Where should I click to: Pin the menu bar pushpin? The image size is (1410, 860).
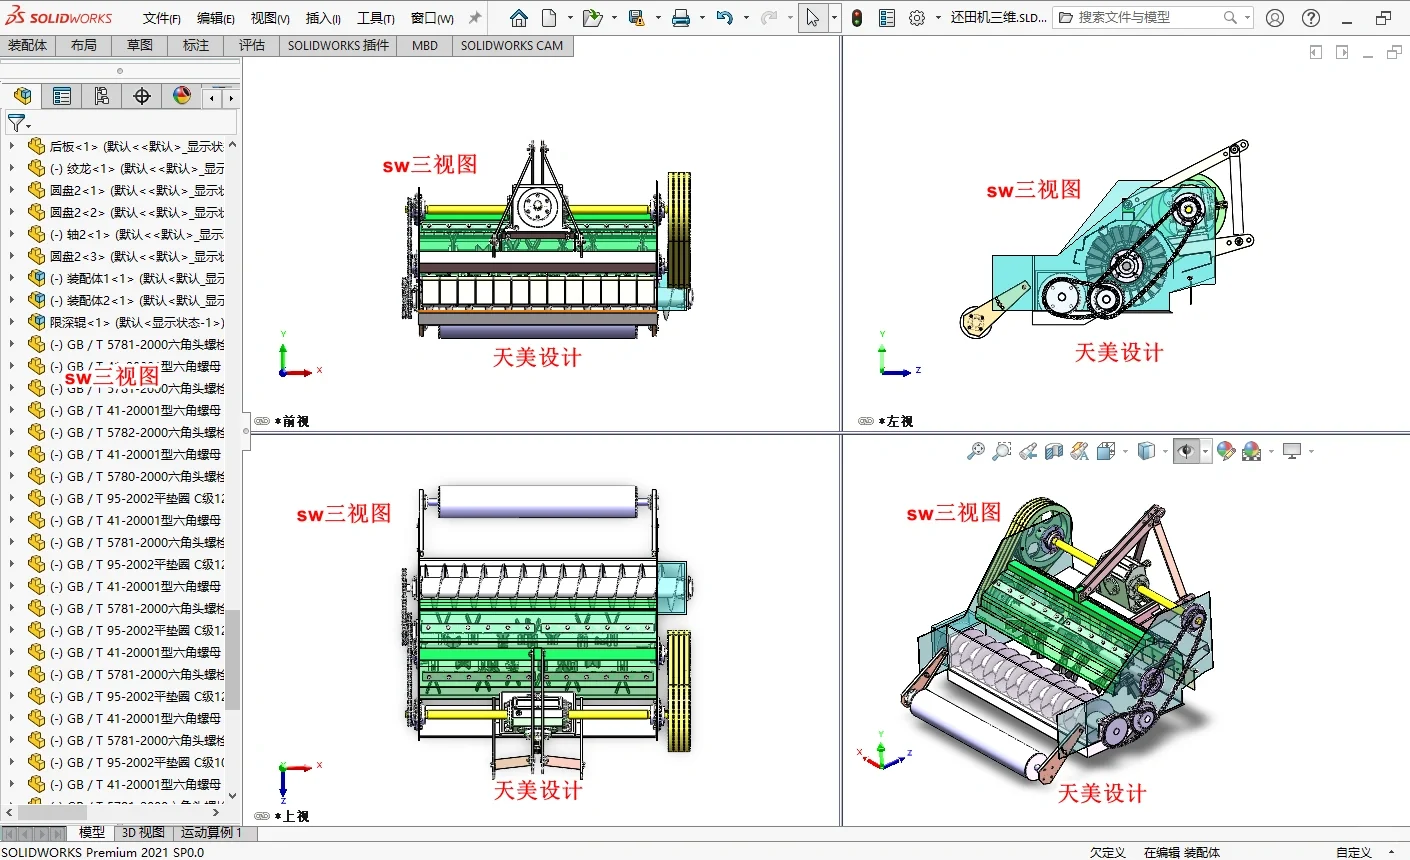coord(475,18)
